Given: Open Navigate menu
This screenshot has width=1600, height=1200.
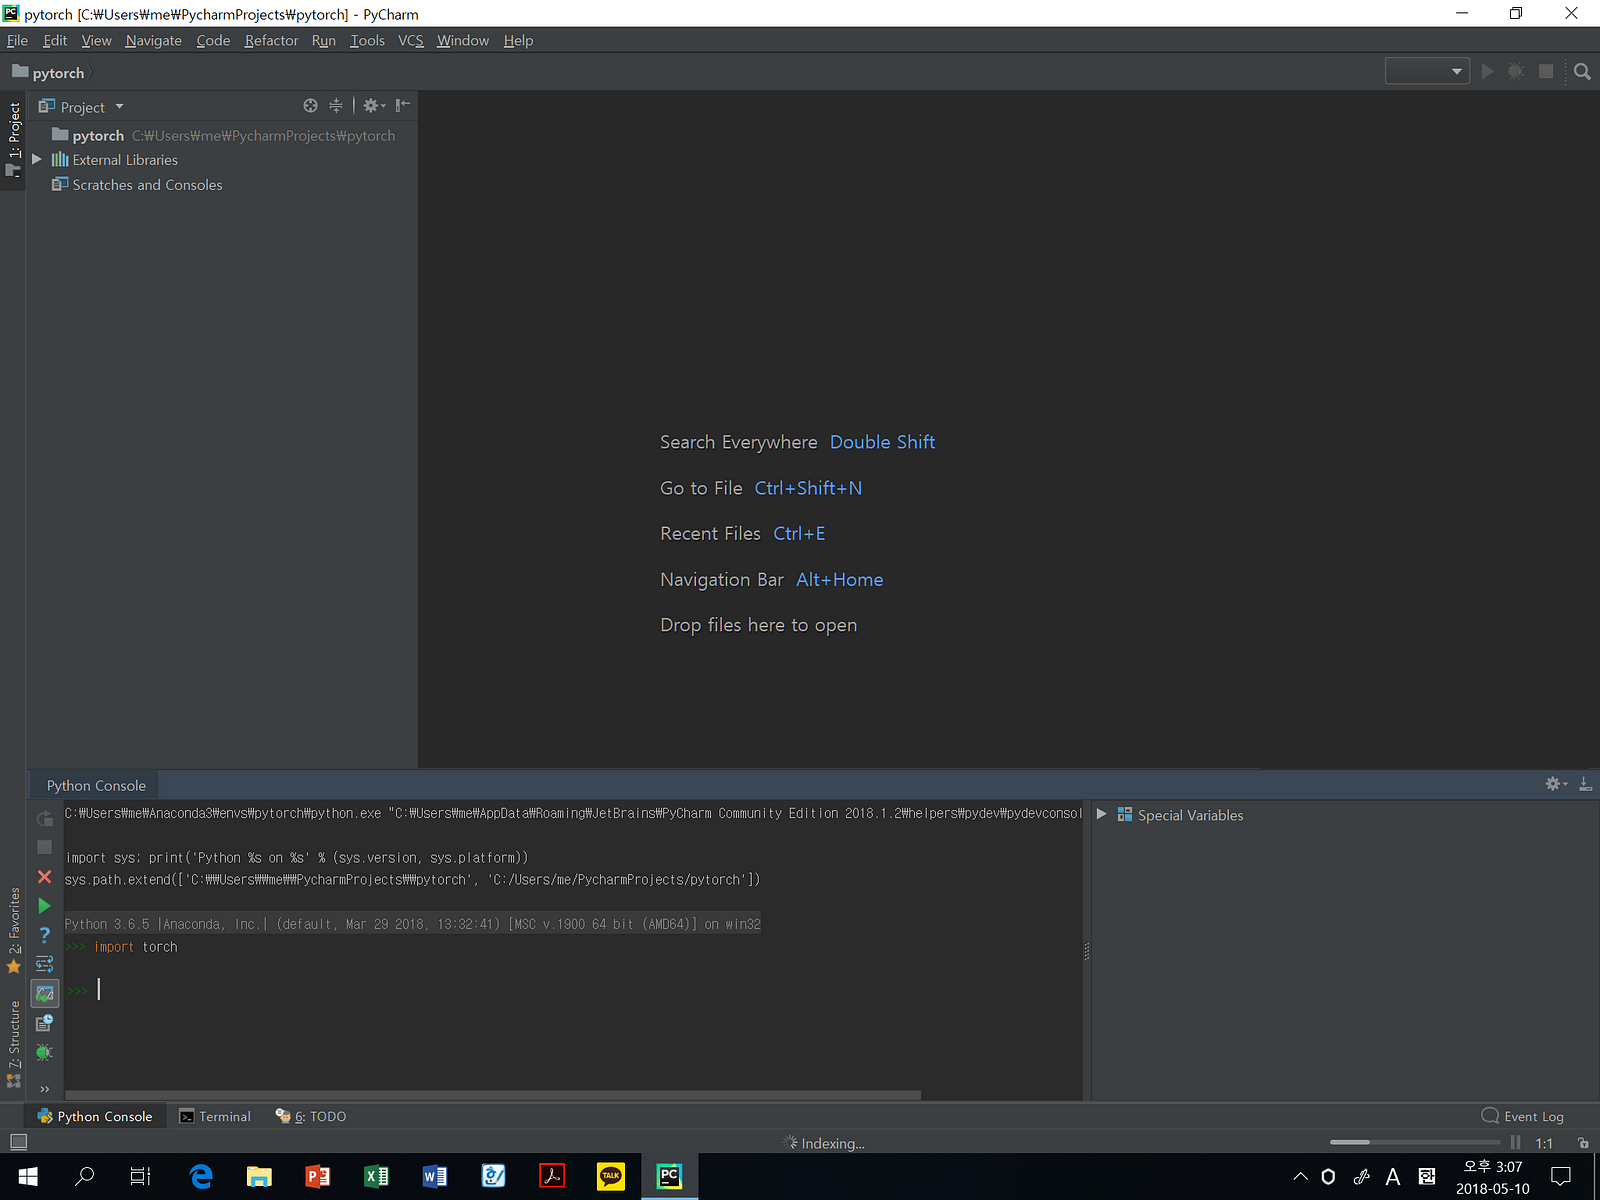Looking at the screenshot, I should (153, 40).
